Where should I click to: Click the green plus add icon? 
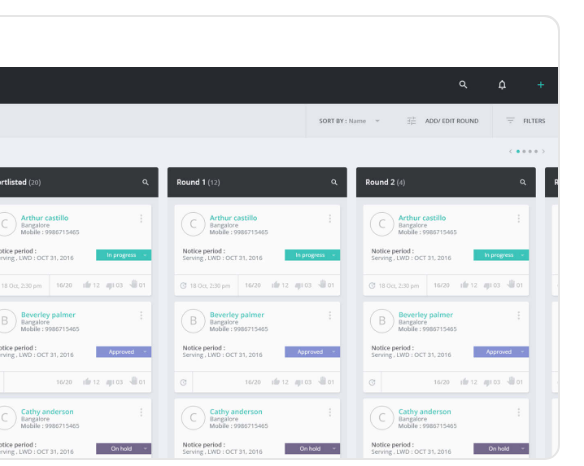point(540,85)
